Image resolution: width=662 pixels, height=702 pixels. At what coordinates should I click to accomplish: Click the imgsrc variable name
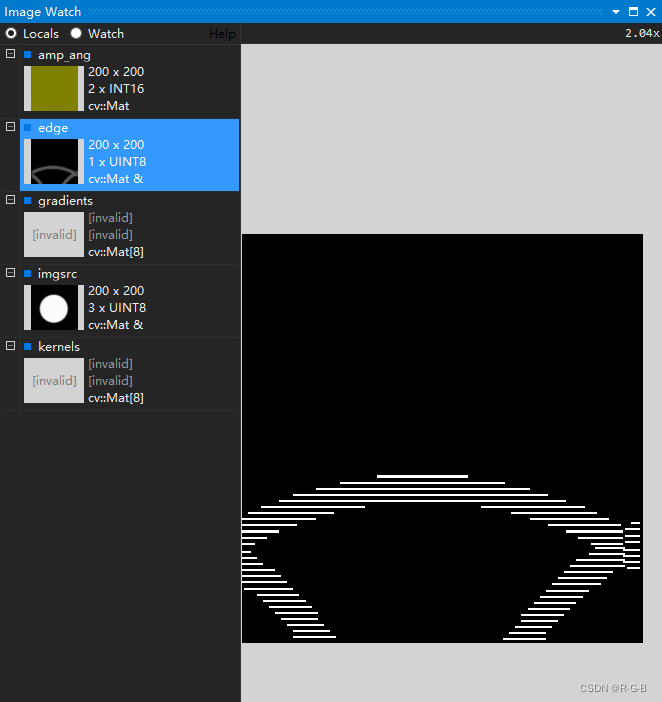(57, 274)
